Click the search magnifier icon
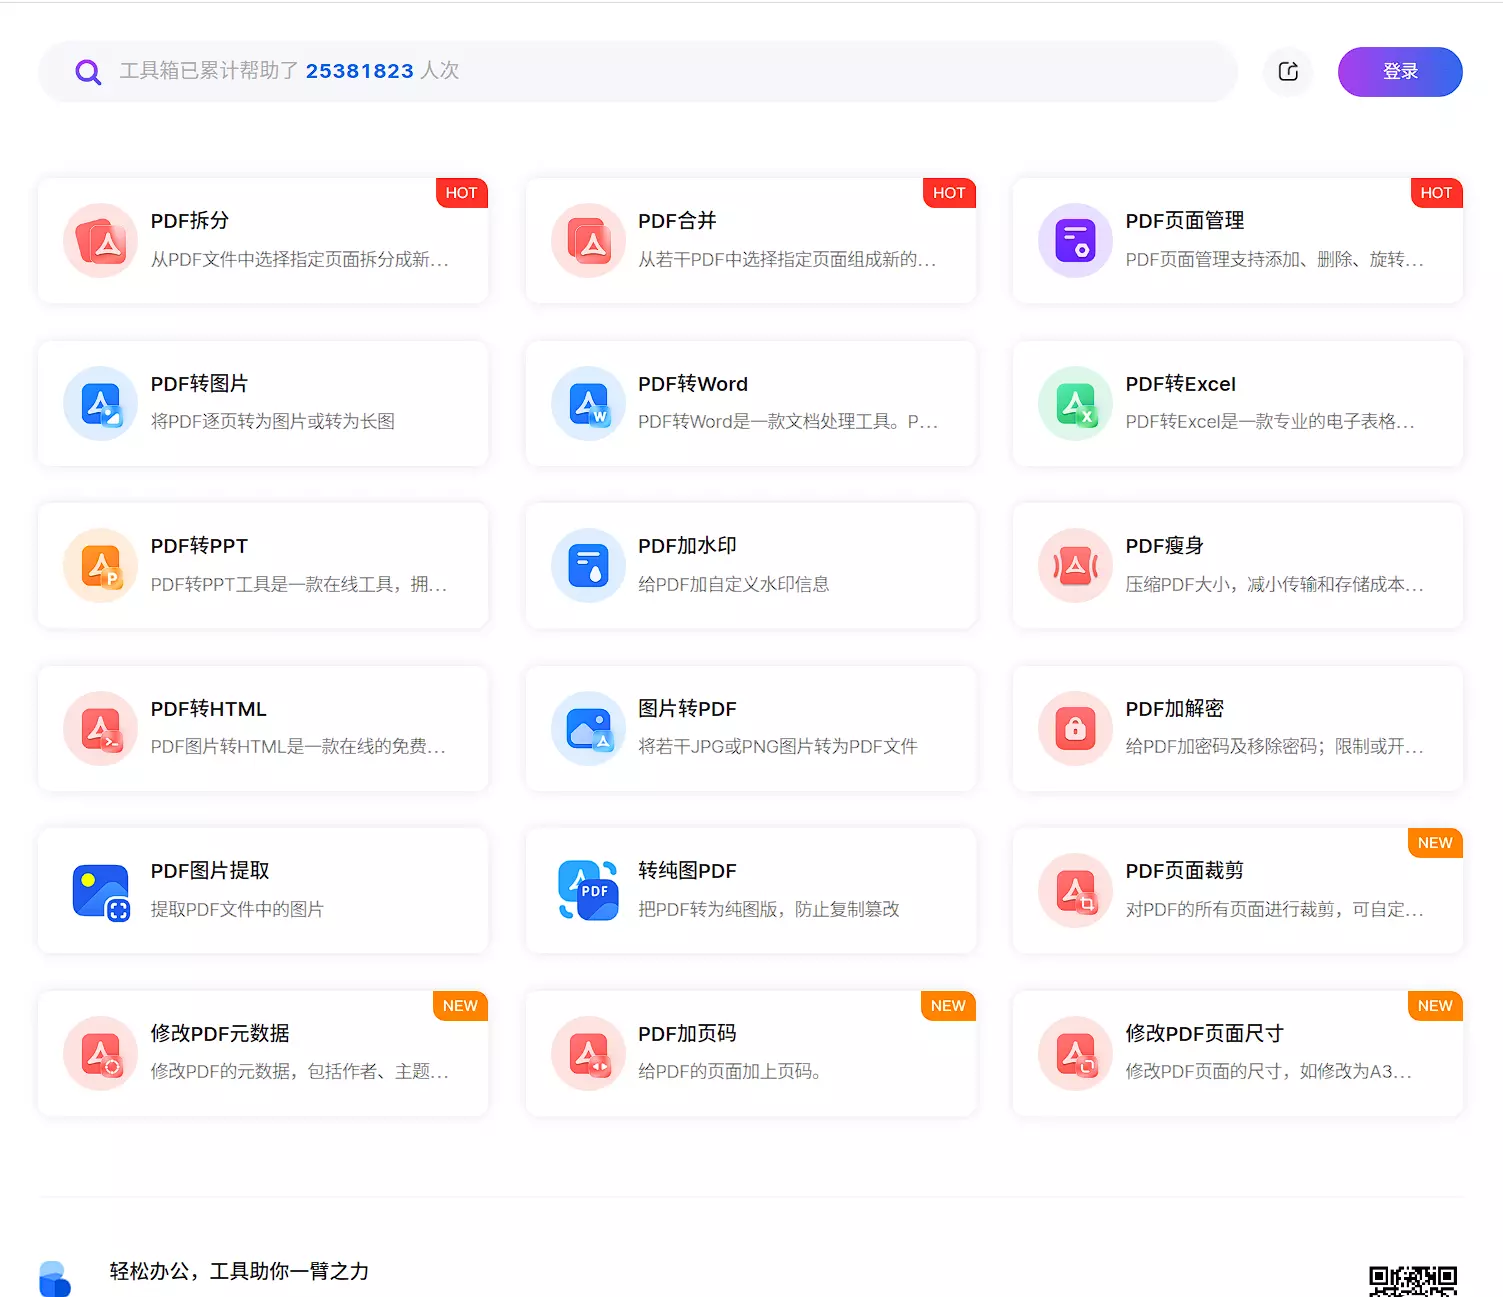 click(x=88, y=72)
